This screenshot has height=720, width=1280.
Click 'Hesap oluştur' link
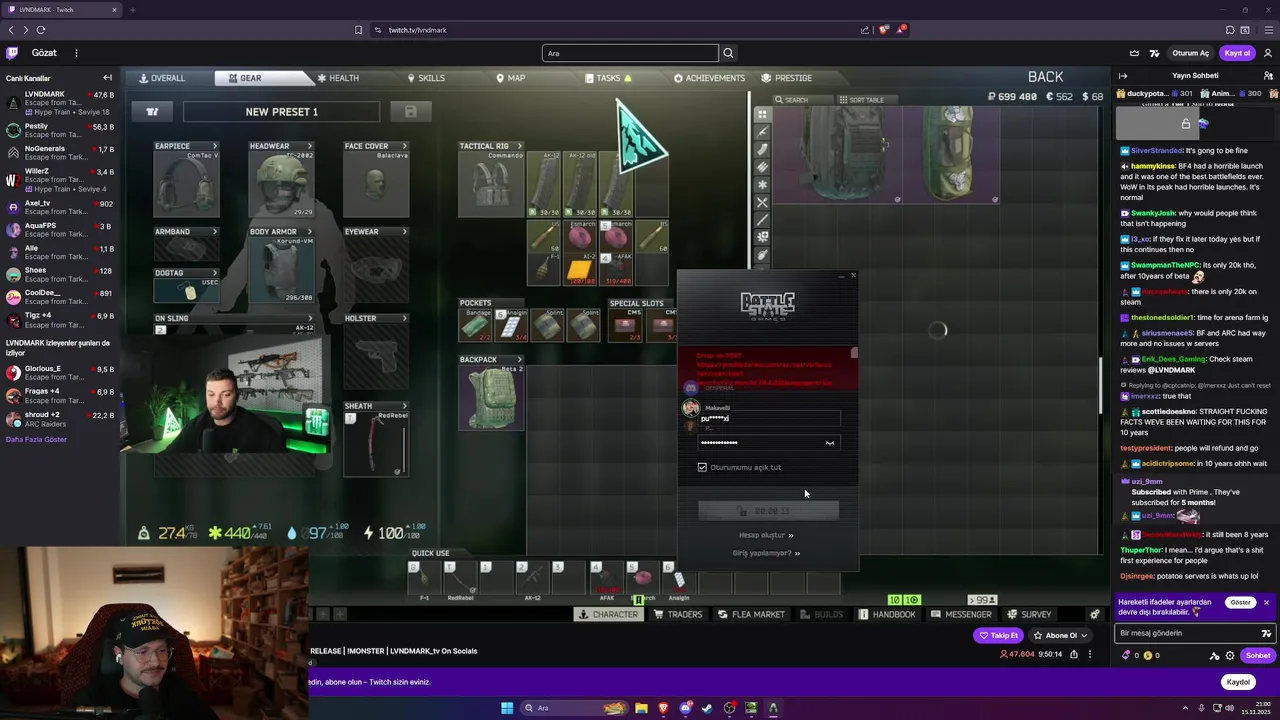pyautogui.click(x=766, y=535)
